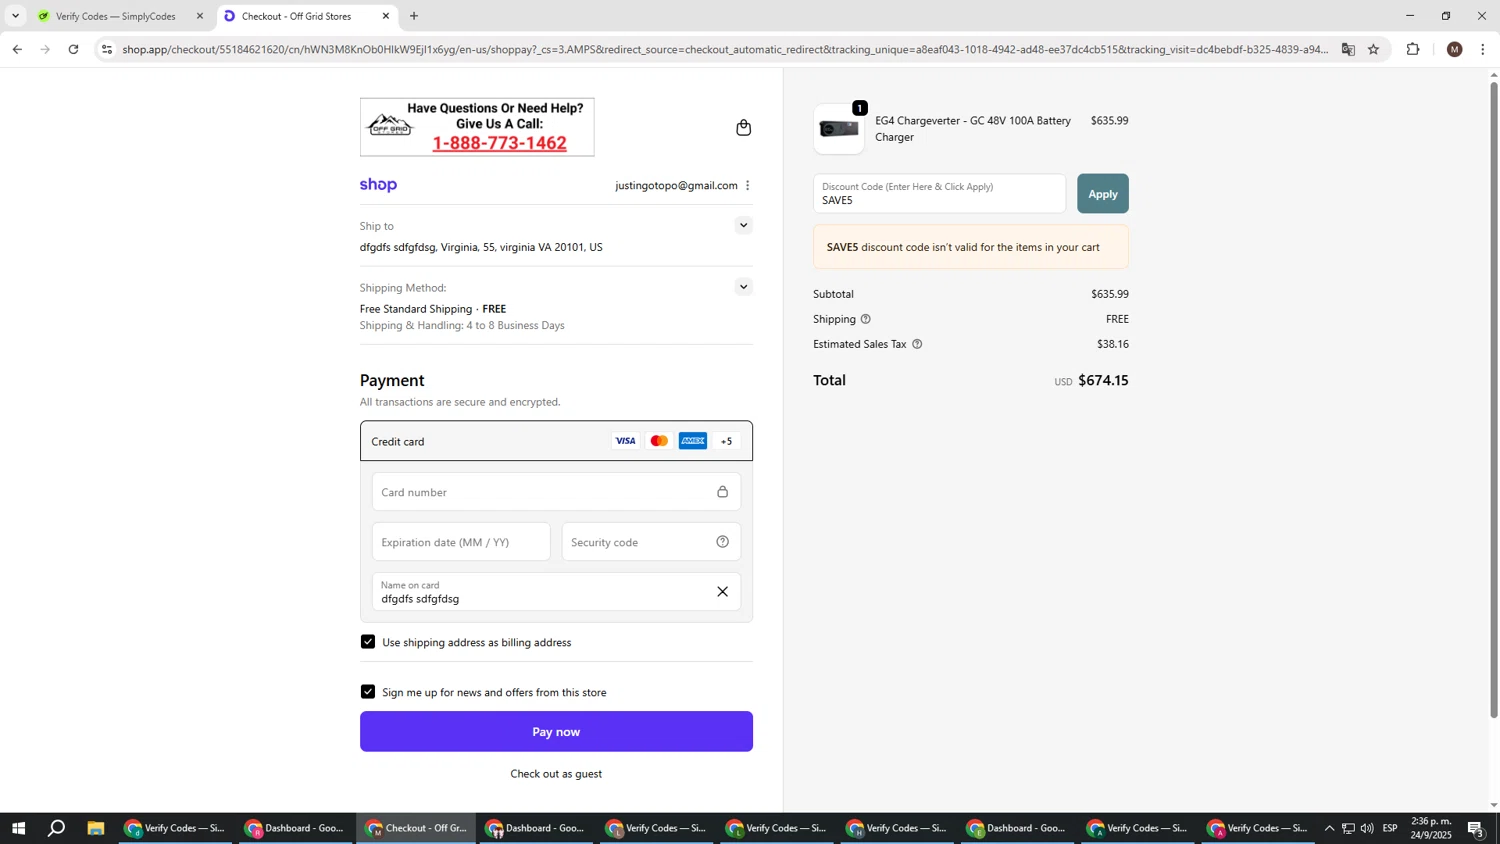Viewport: 1500px width, 844px height.
Task: Open Chrome's three-dot menu
Action: [1482, 49]
